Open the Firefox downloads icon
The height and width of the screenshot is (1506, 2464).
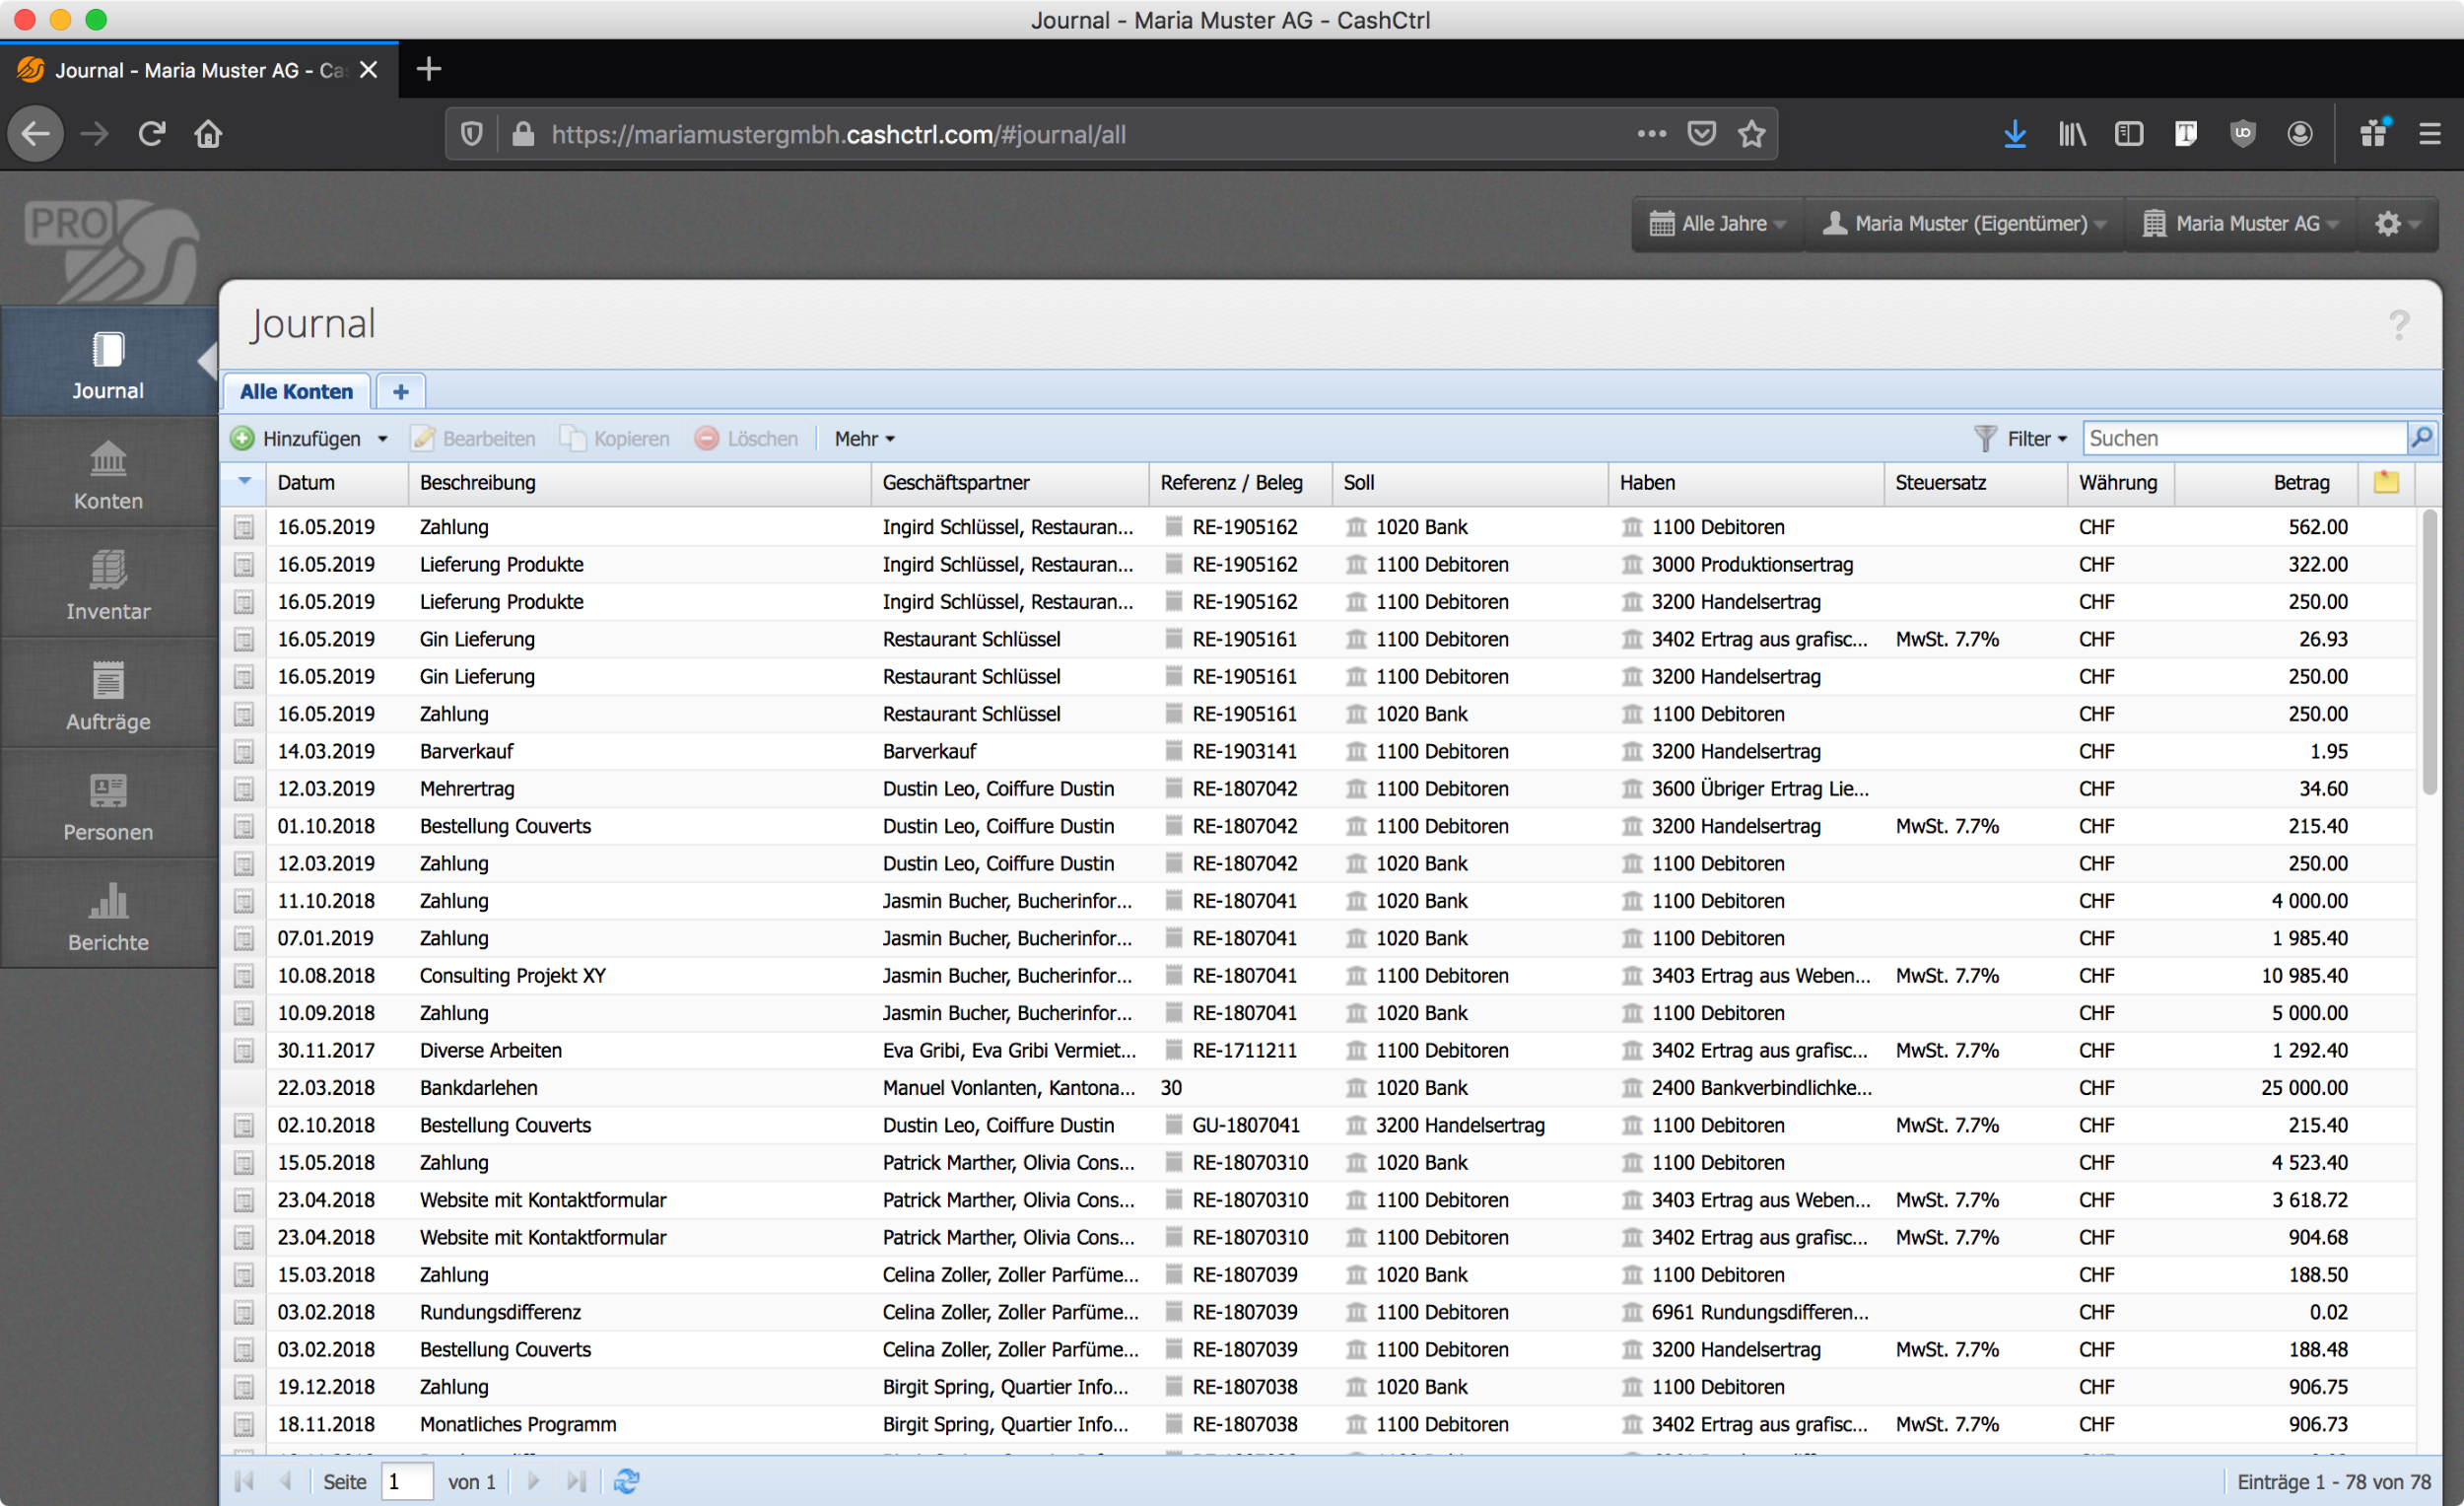click(x=2015, y=134)
